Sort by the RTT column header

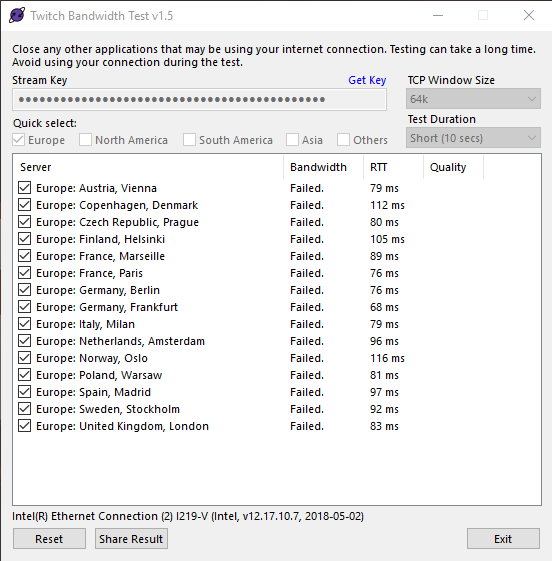coord(394,167)
